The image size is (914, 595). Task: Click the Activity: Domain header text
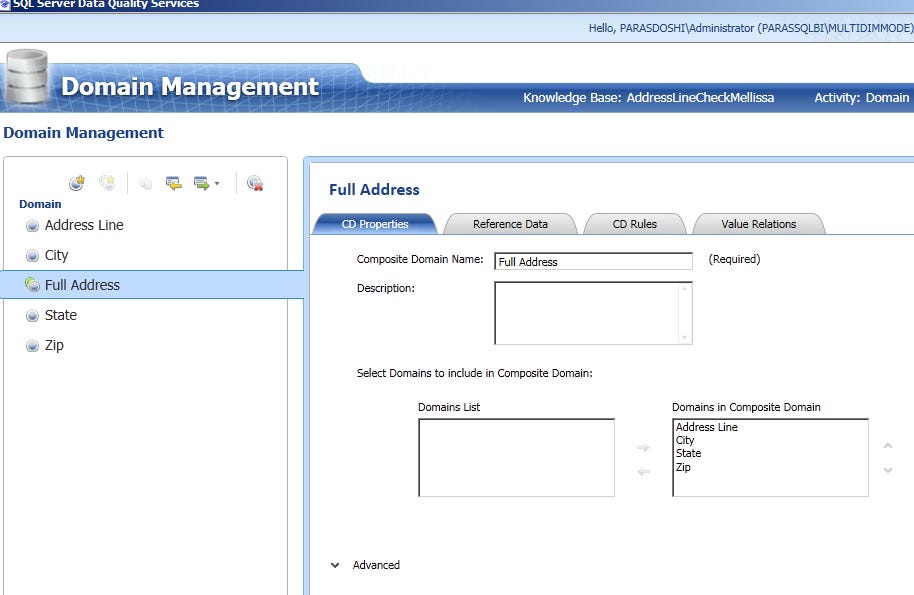pyautogui.click(x=862, y=97)
